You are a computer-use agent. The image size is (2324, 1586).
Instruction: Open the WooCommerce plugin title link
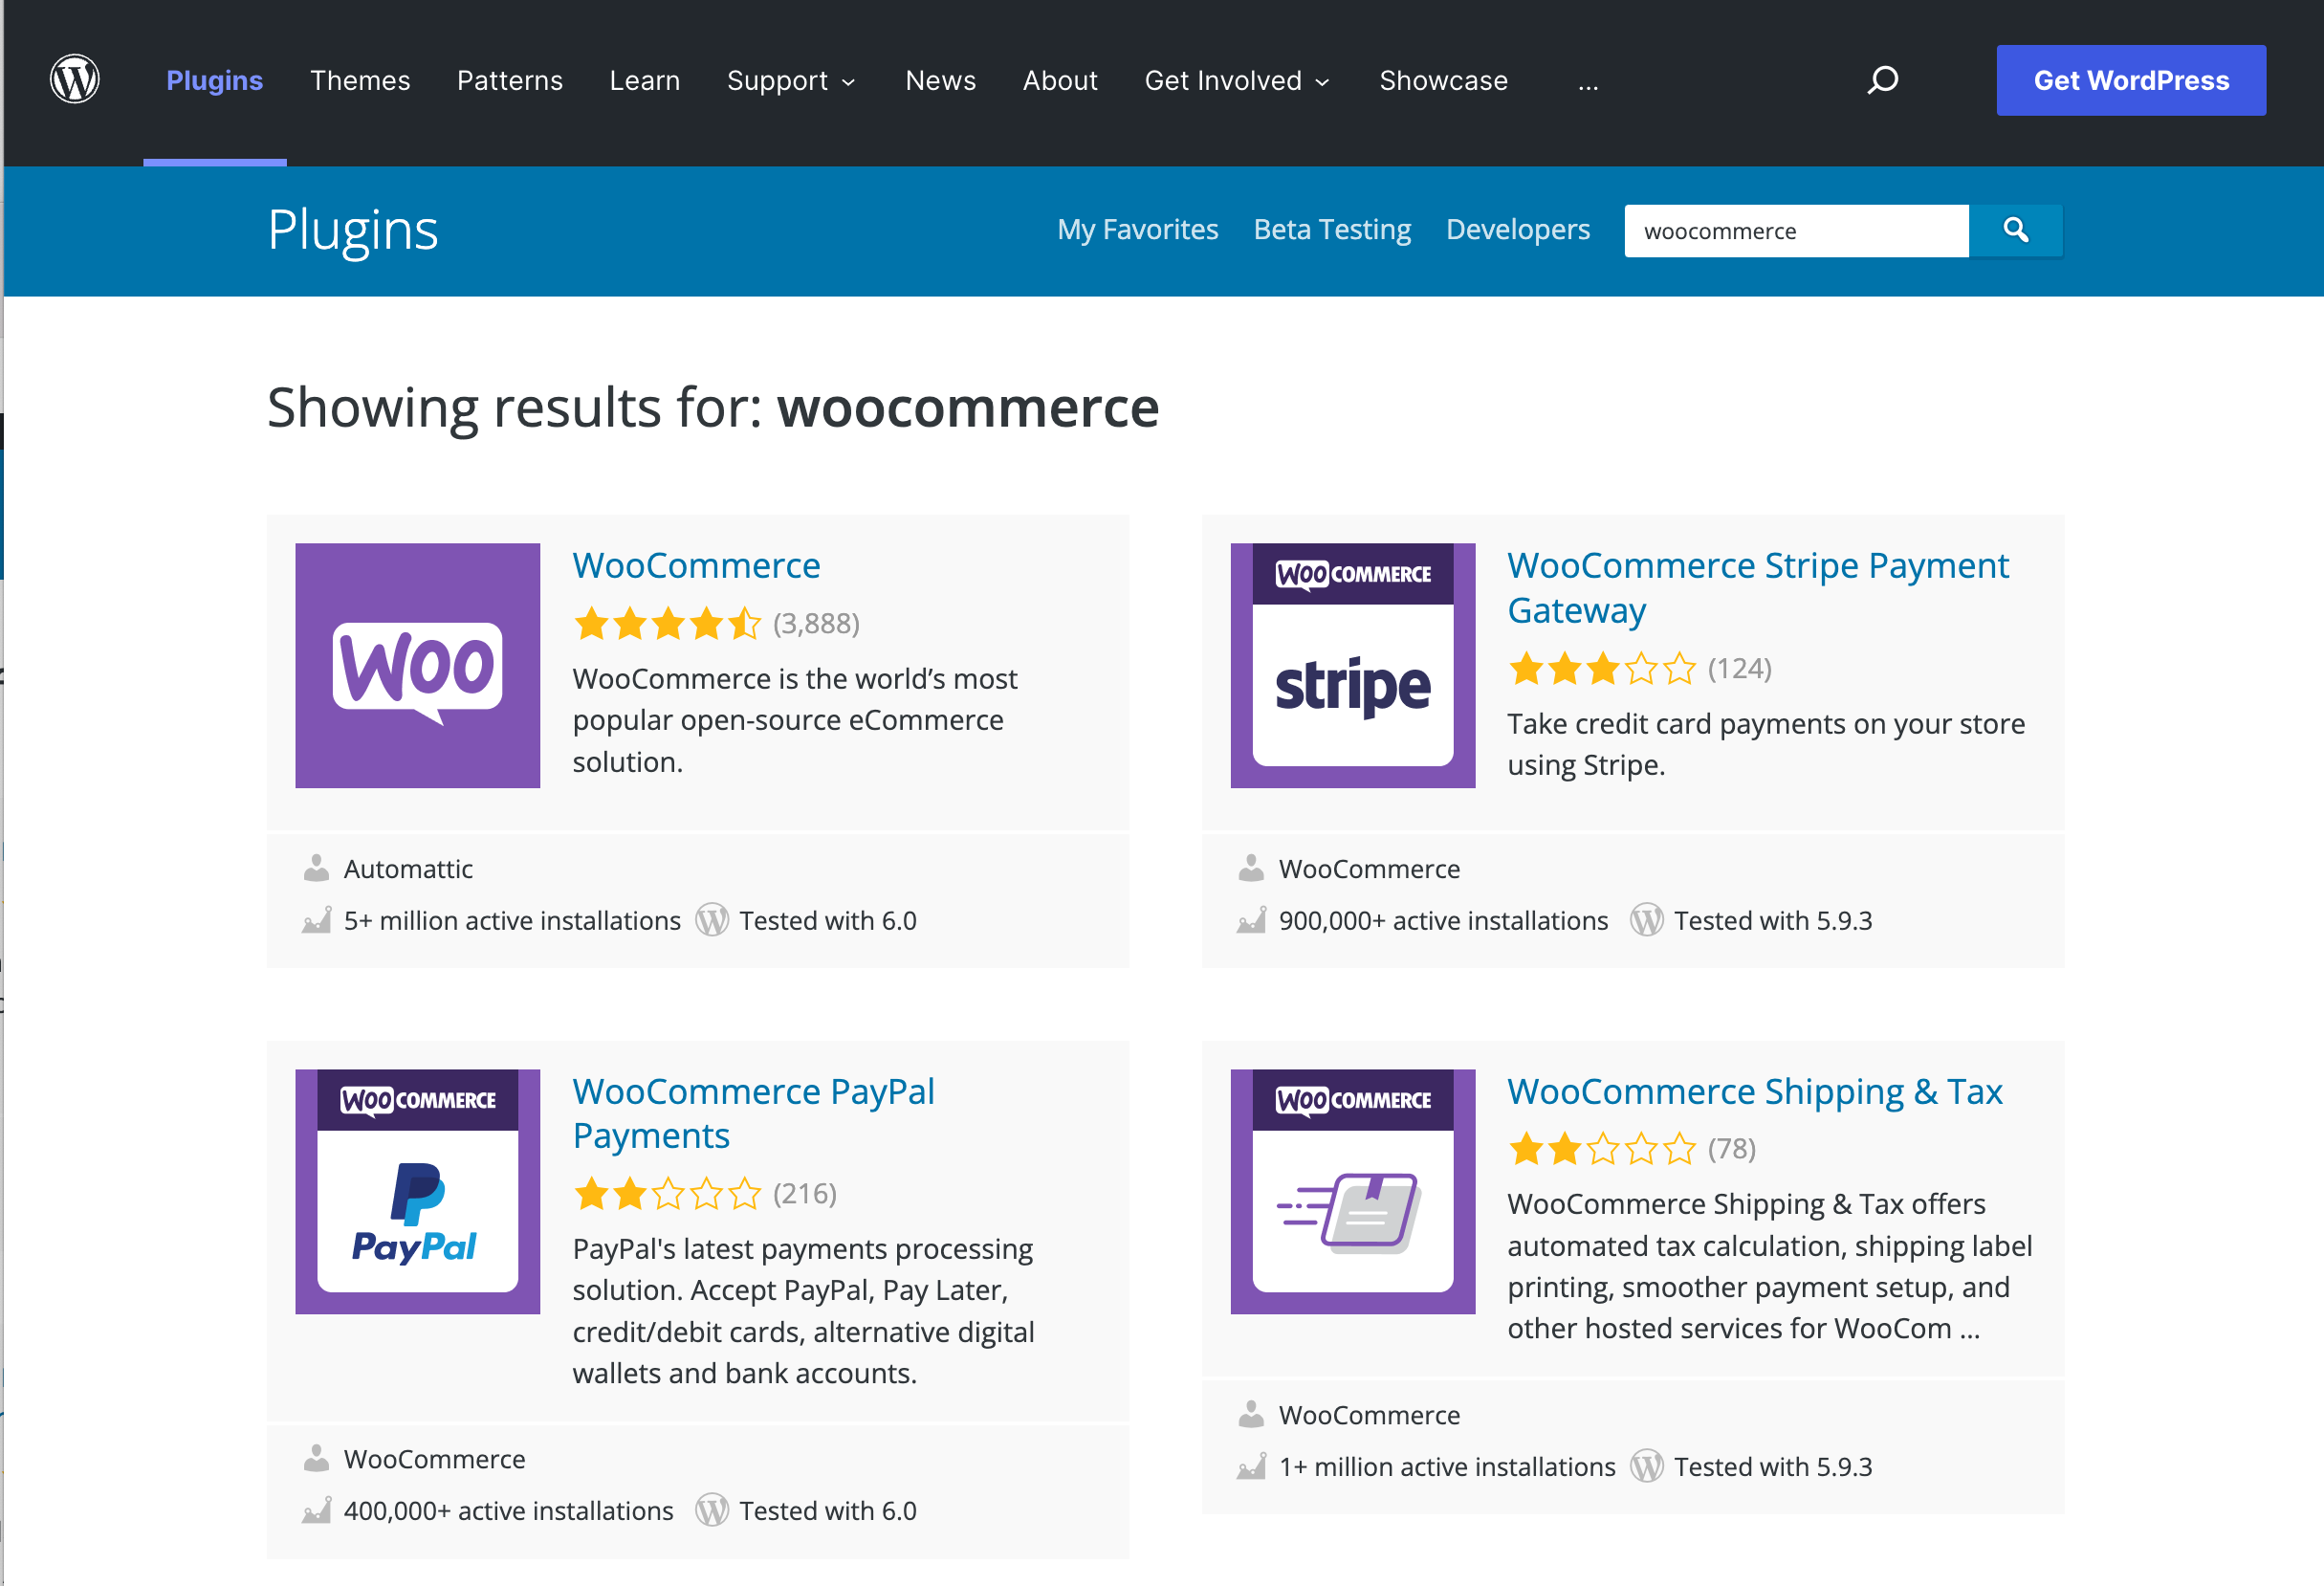[696, 565]
